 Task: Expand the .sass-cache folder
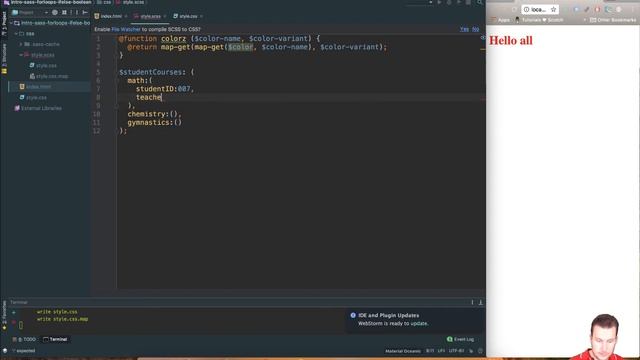coord(21,44)
